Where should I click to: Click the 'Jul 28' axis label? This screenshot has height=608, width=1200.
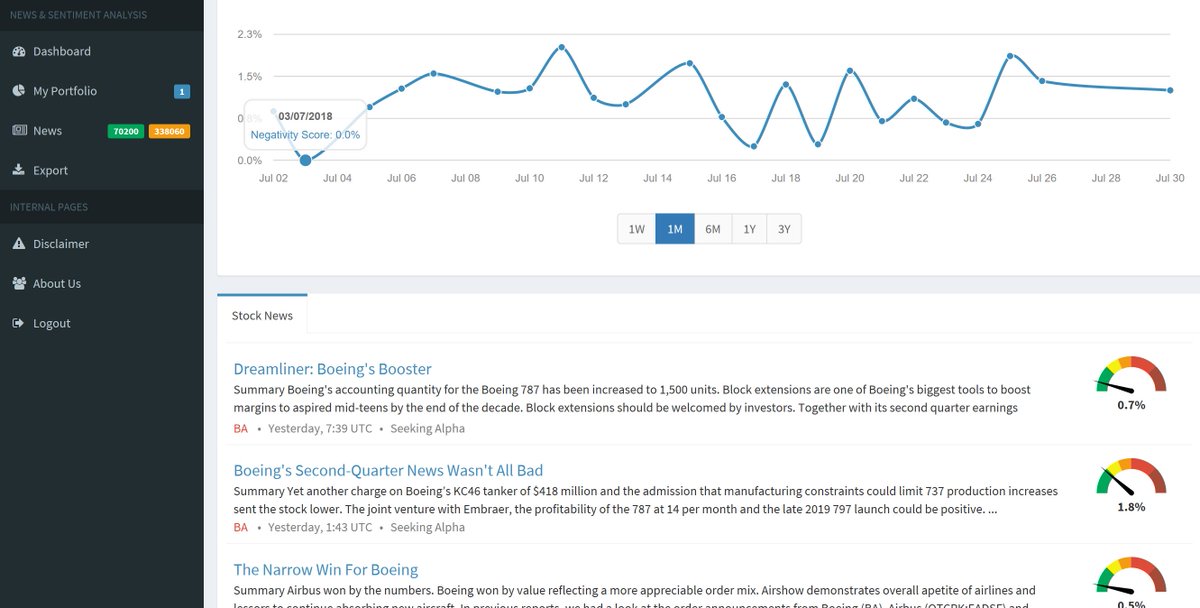[1106, 178]
